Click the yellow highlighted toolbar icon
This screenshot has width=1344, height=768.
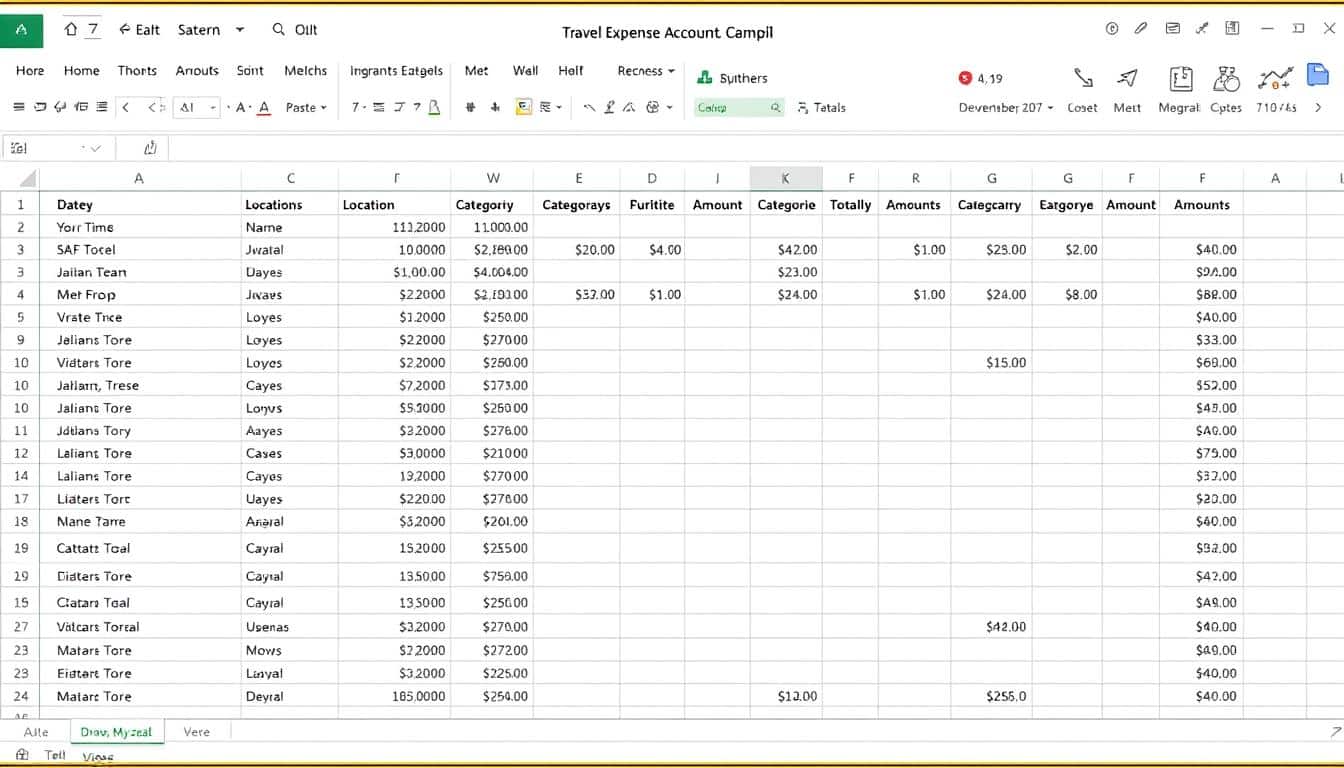(x=523, y=107)
